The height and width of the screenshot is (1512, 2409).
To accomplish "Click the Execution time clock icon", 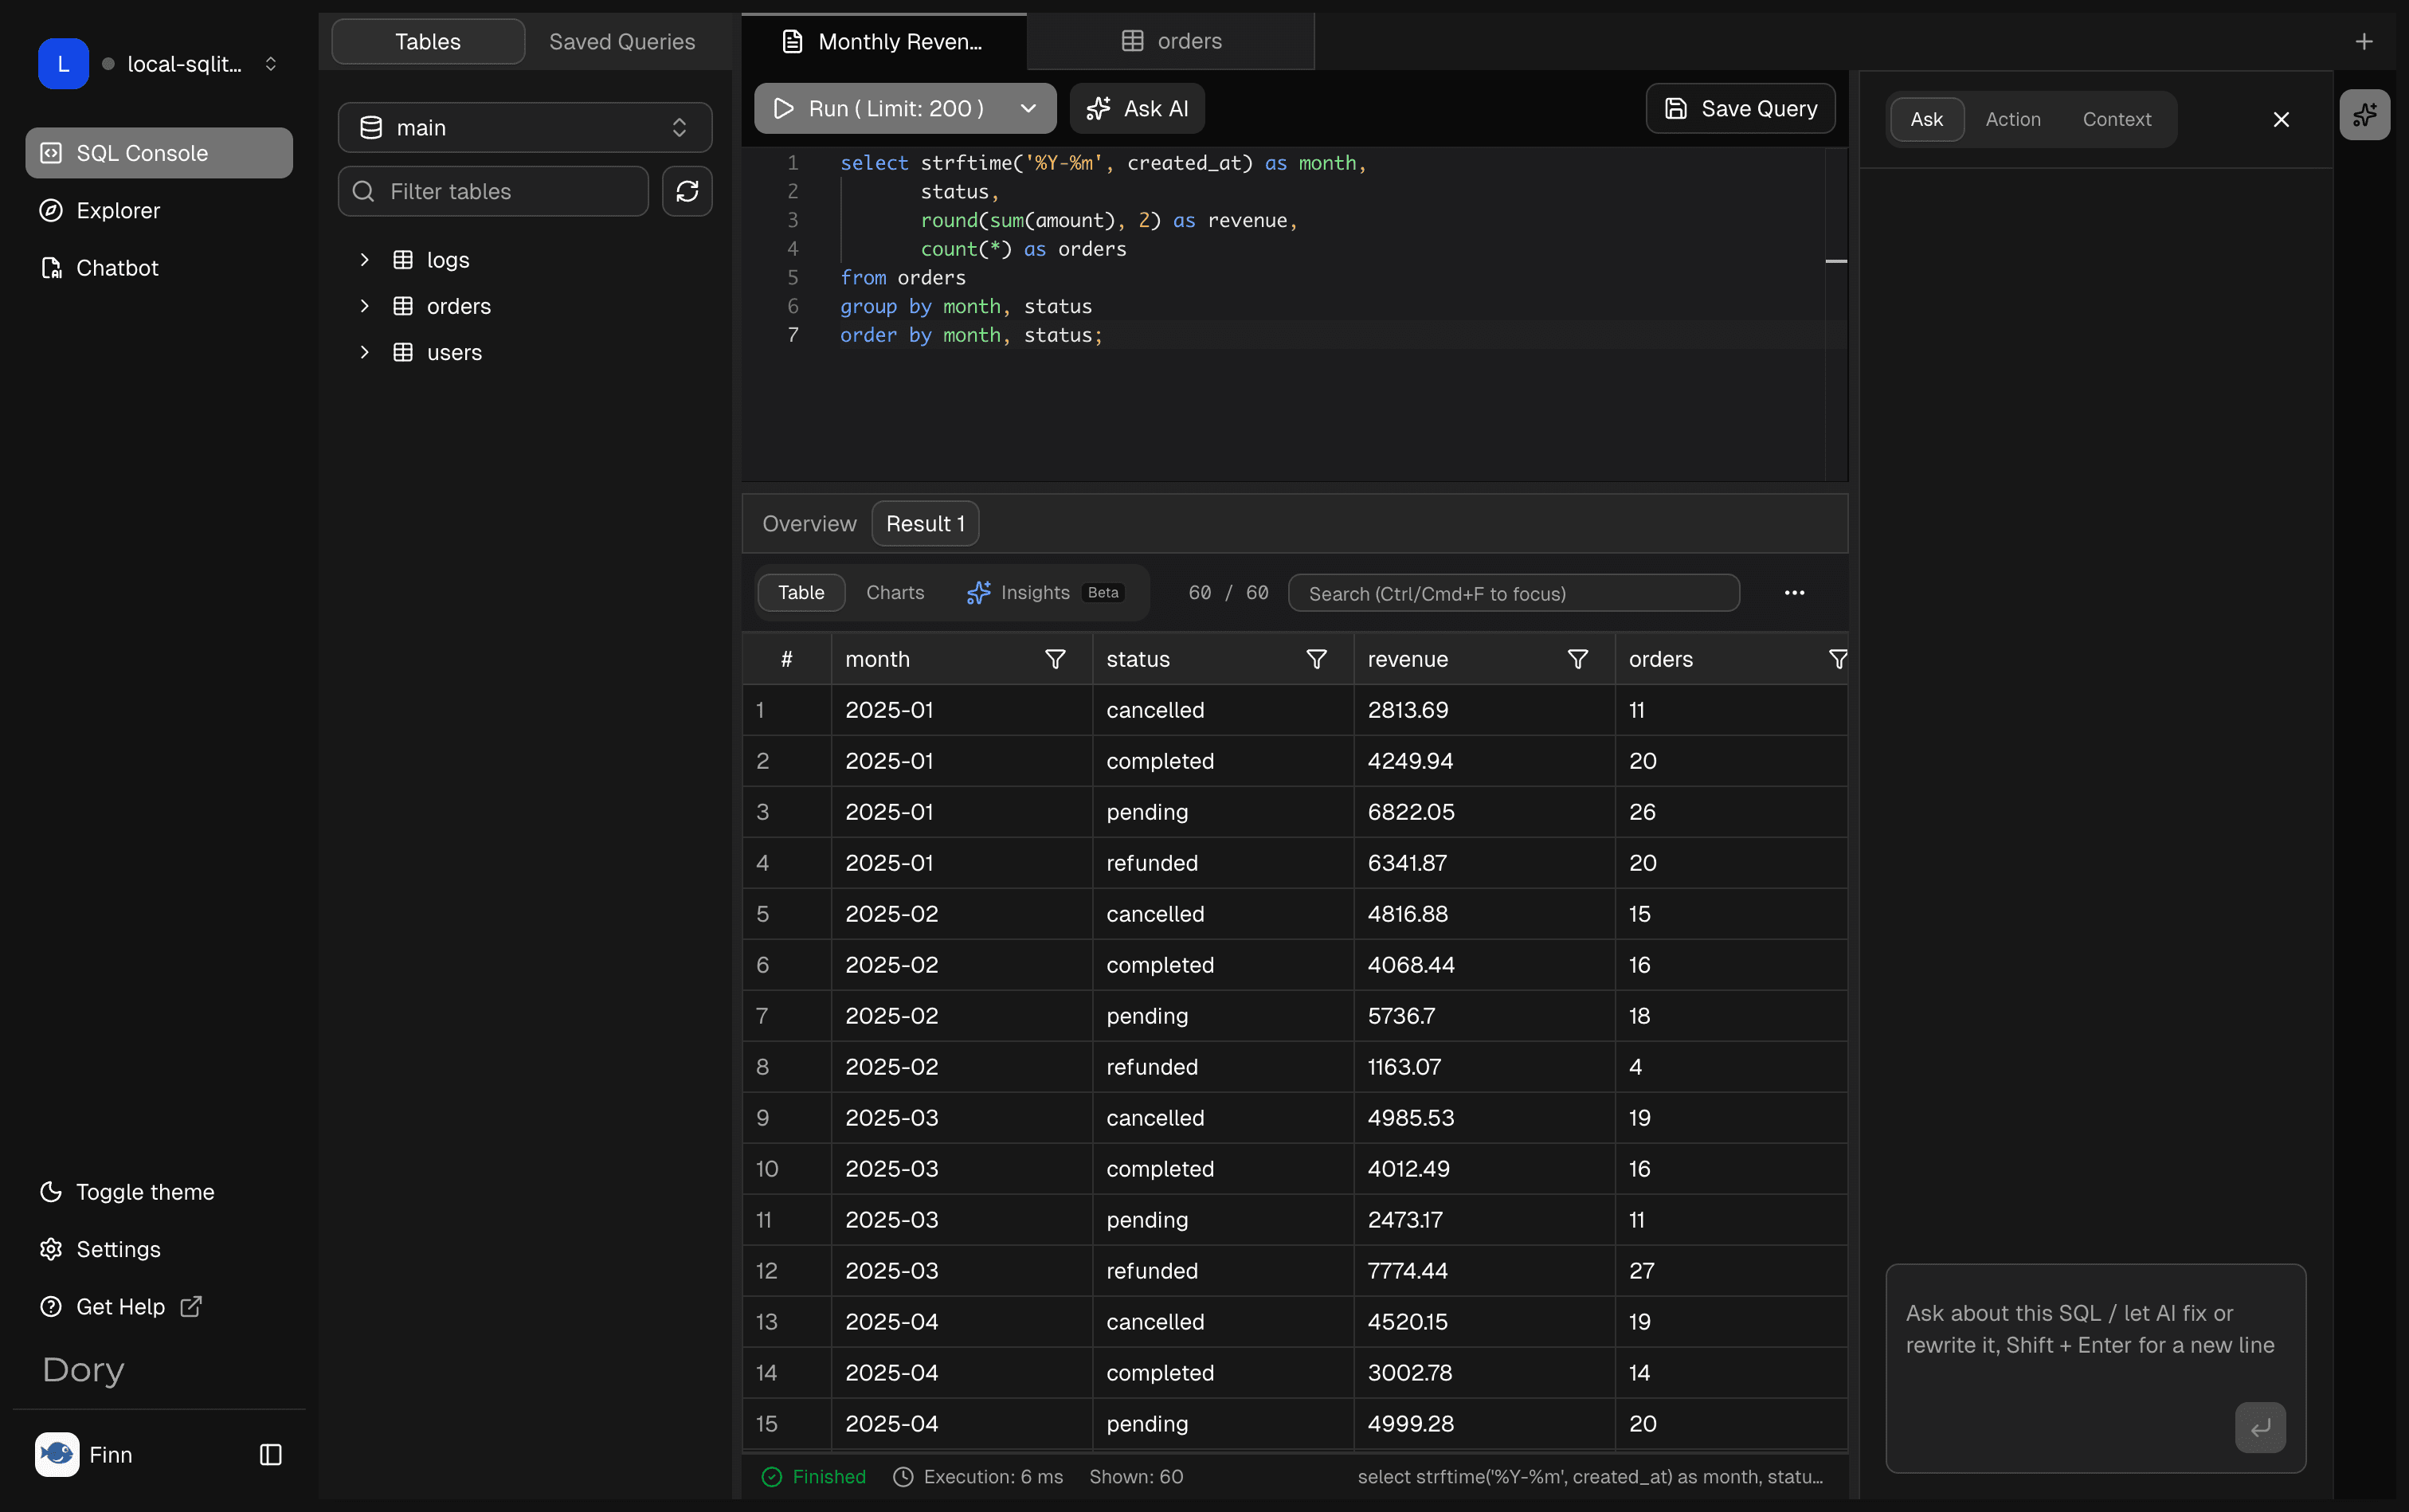I will [x=903, y=1476].
